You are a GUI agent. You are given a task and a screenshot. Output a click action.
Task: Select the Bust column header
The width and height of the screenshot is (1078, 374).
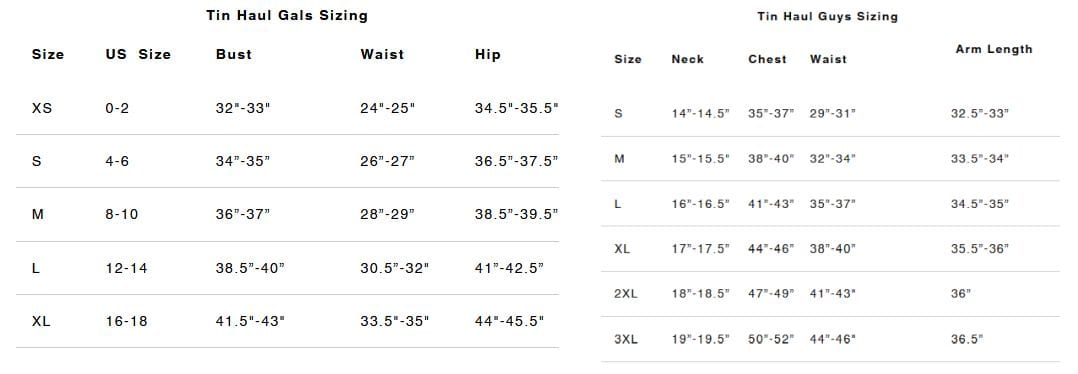click(x=234, y=54)
